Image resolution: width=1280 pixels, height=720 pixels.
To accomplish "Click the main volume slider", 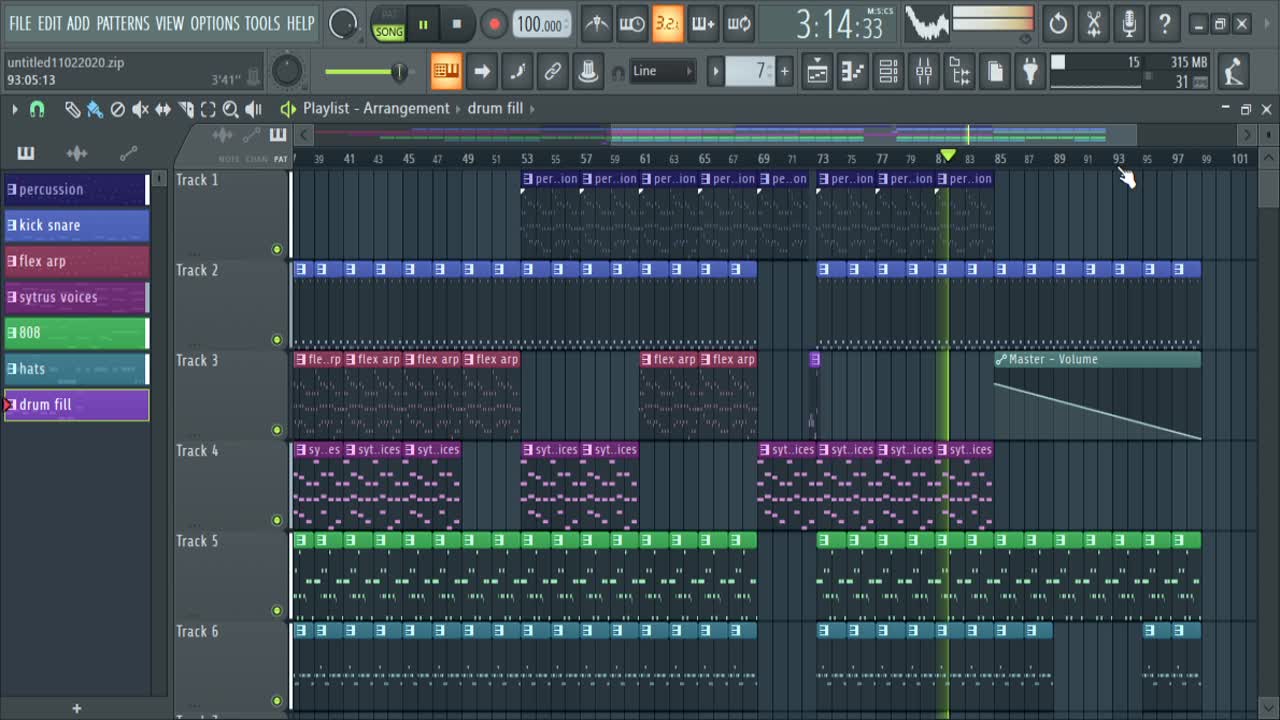I will click(x=367, y=71).
